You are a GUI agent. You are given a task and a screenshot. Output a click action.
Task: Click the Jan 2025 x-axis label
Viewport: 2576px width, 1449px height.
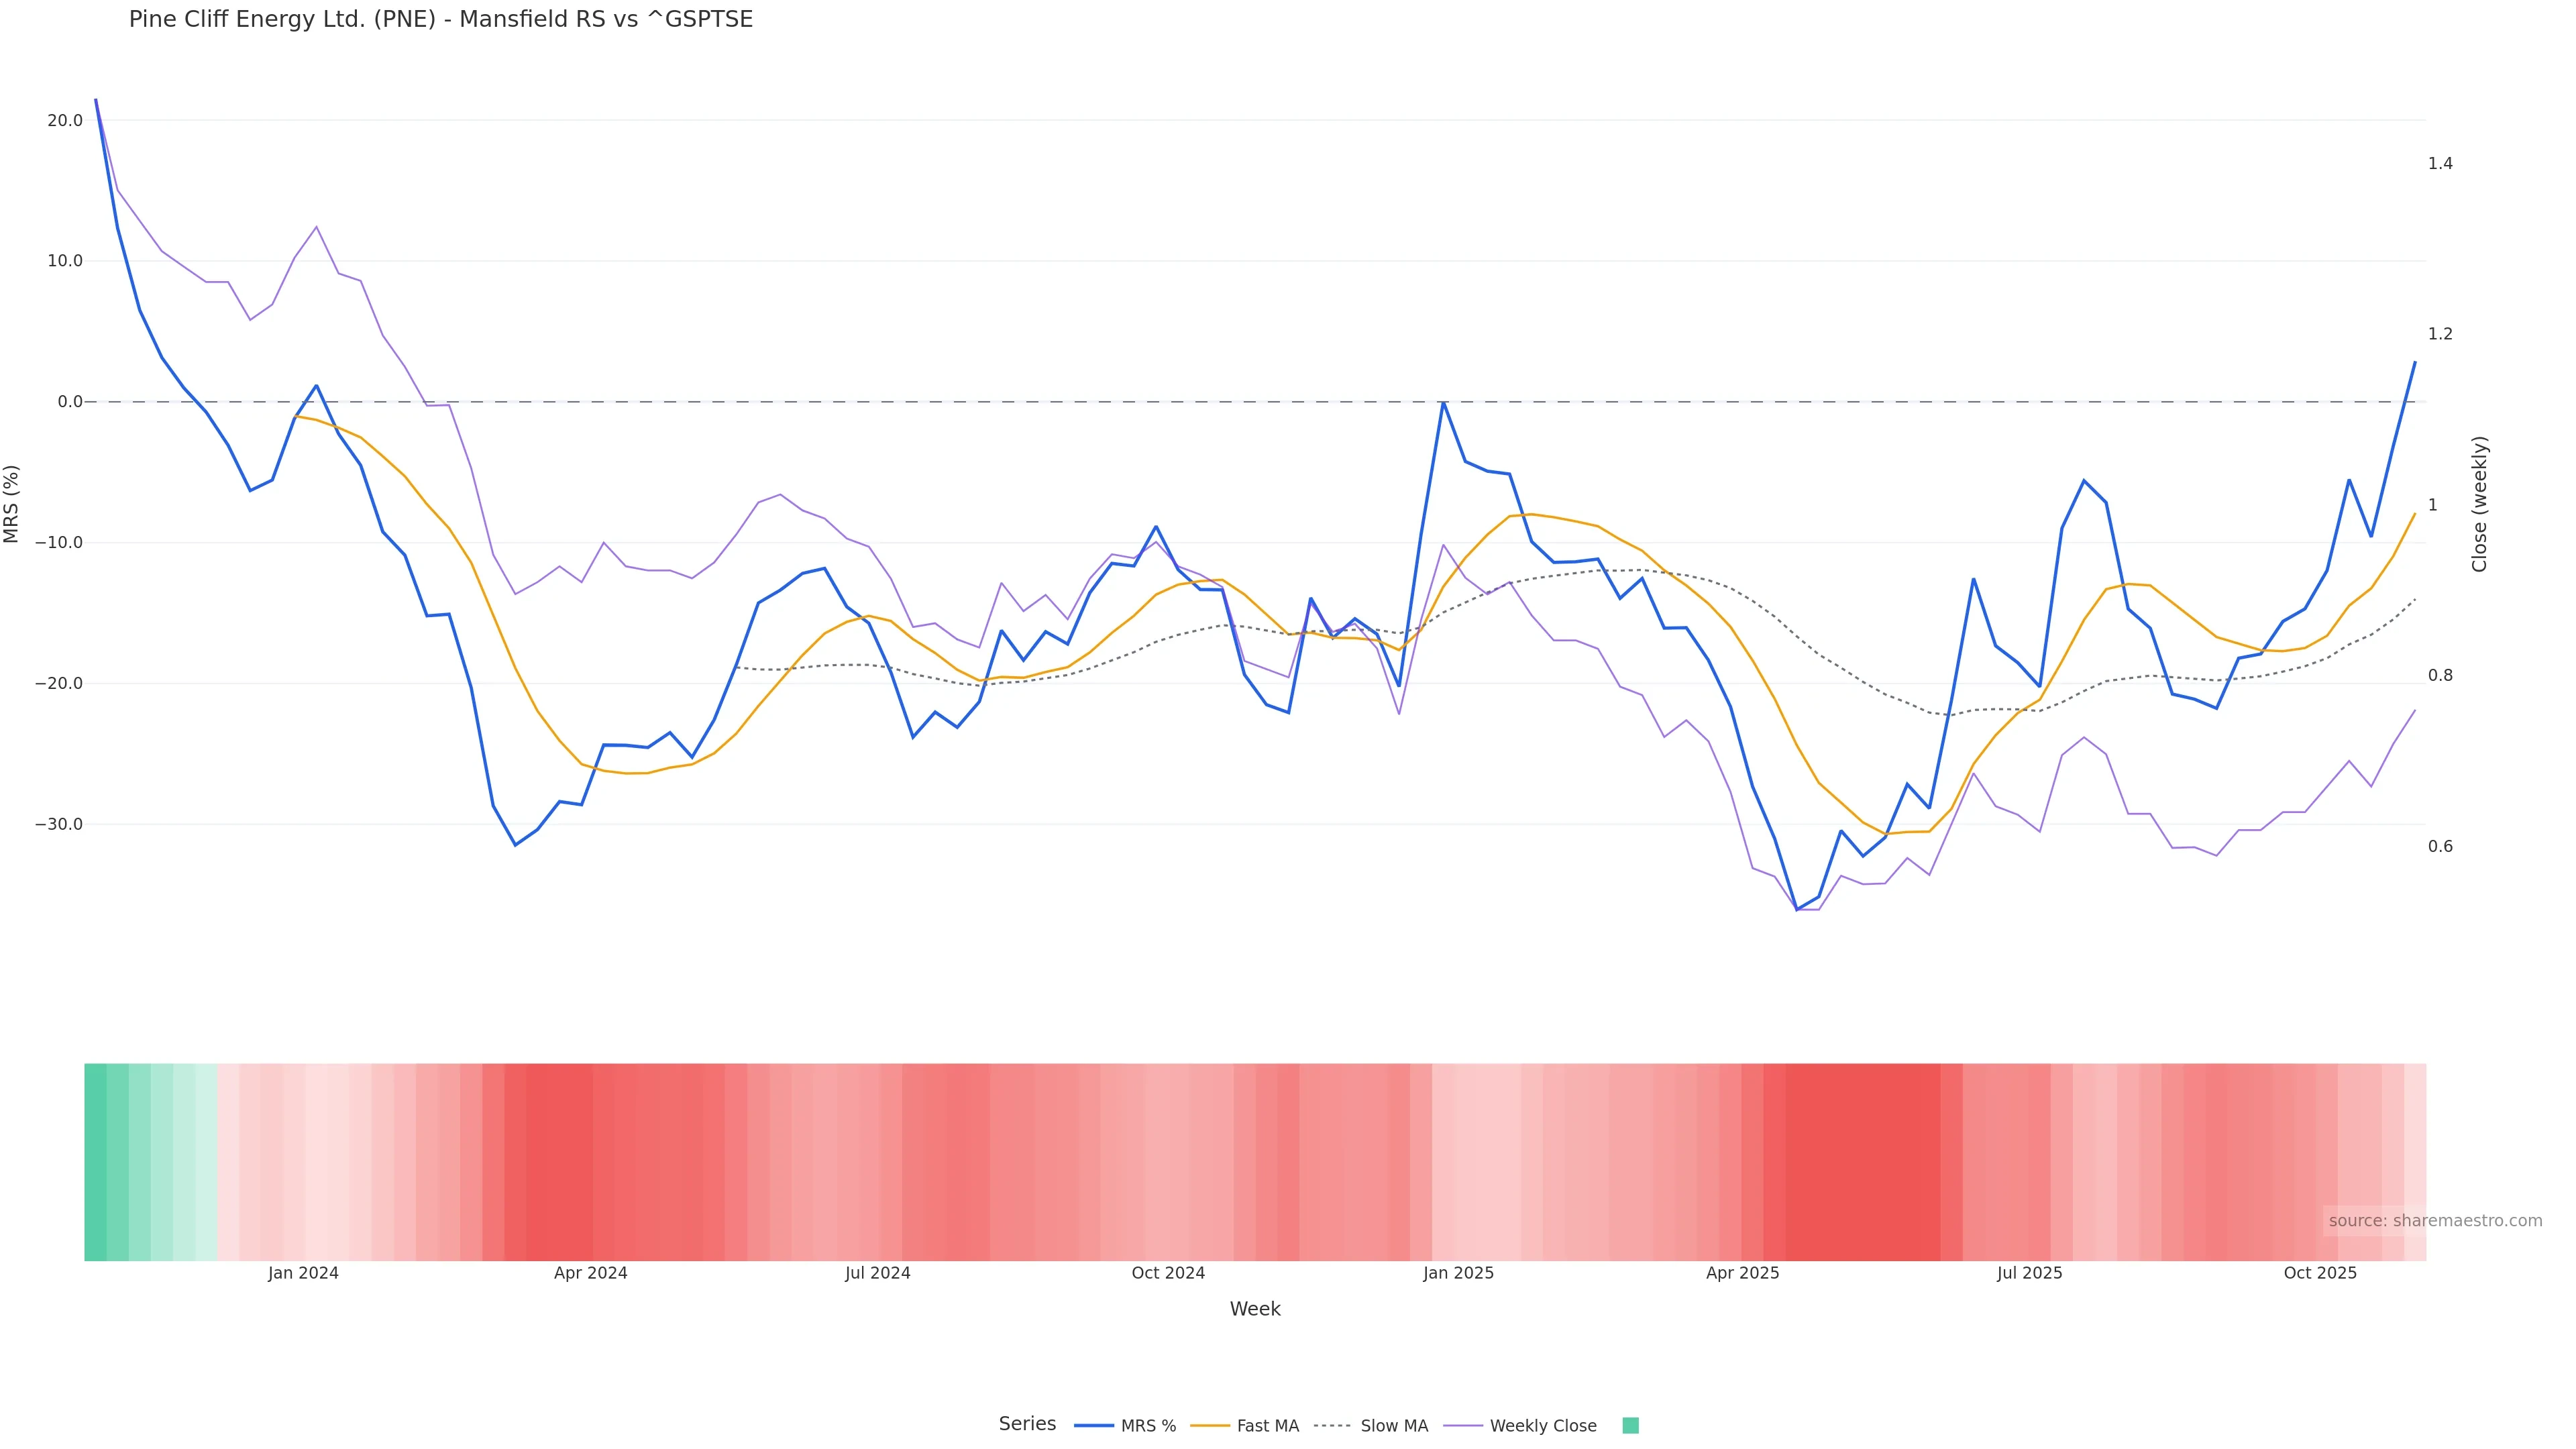1458,1273
